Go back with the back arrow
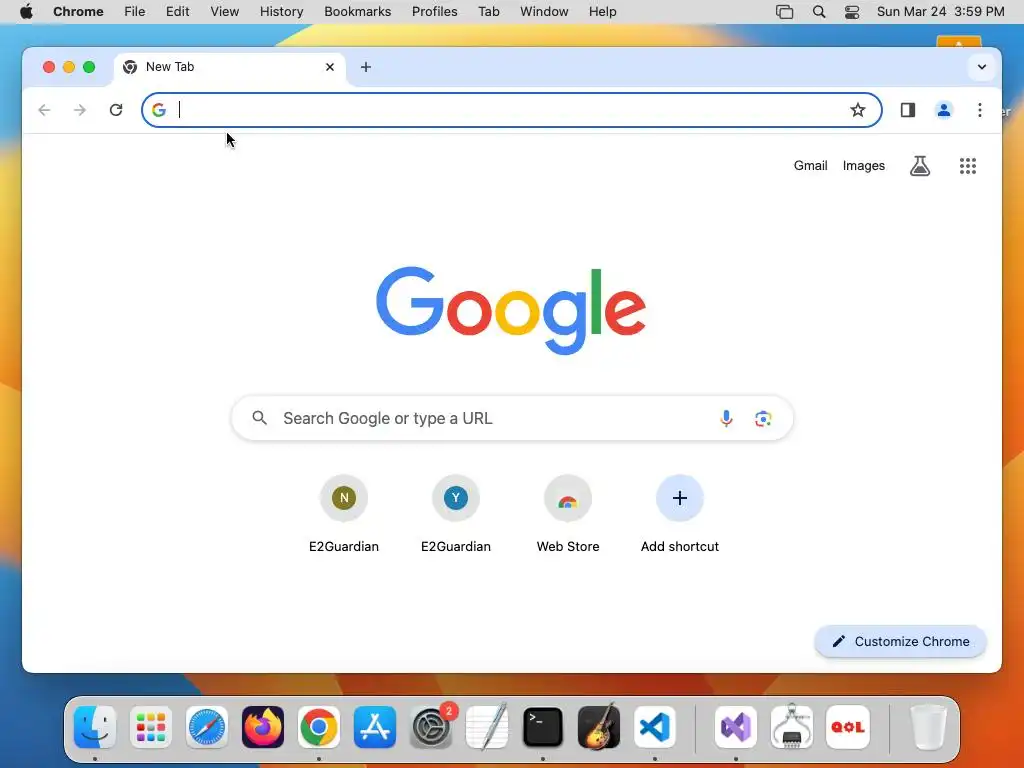Viewport: 1024px width, 768px height. 44,110
